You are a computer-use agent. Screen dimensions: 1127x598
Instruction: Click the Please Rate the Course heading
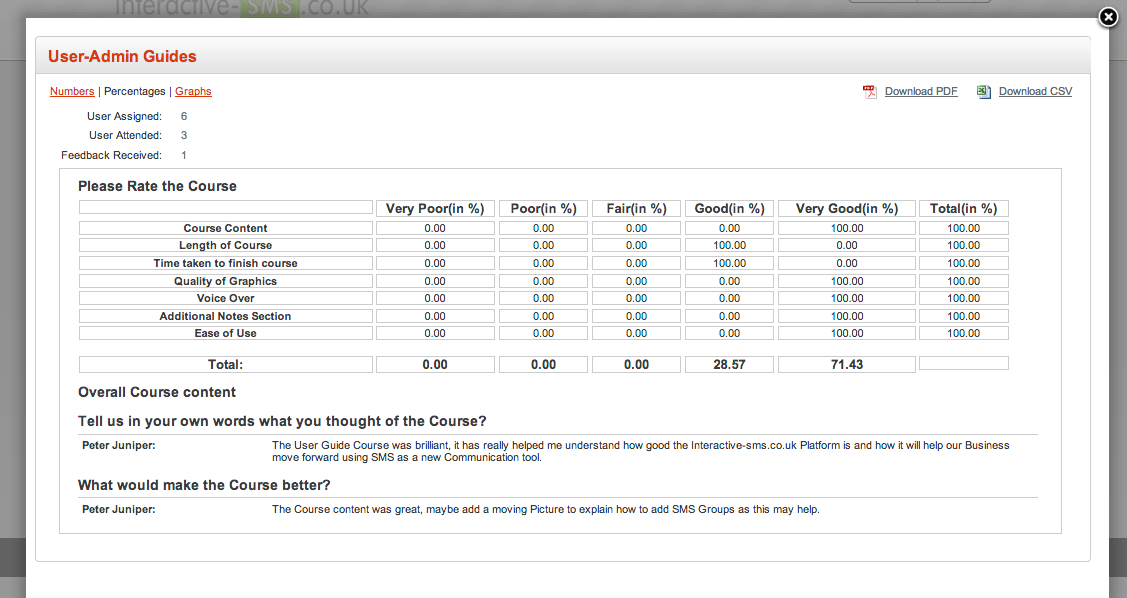pos(157,186)
